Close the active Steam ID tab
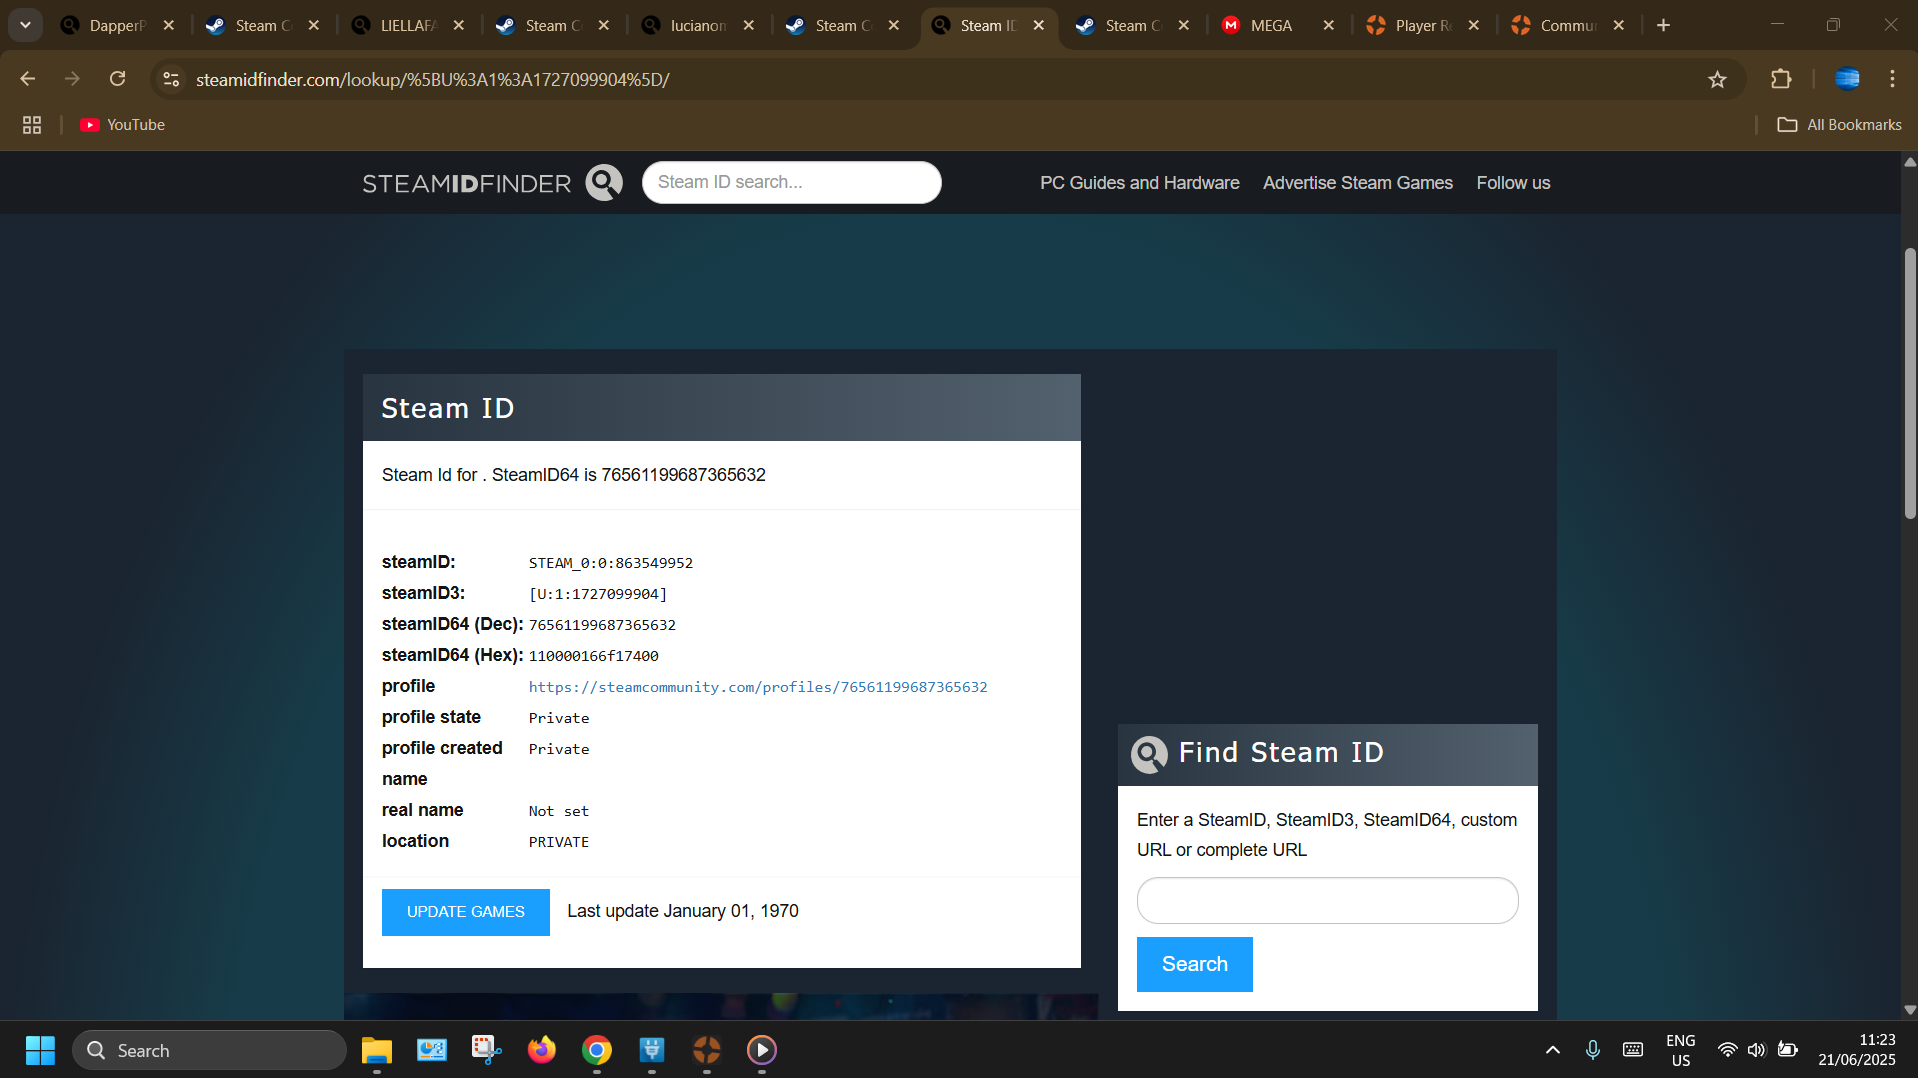Viewport: 1918px width, 1078px height. (1038, 26)
